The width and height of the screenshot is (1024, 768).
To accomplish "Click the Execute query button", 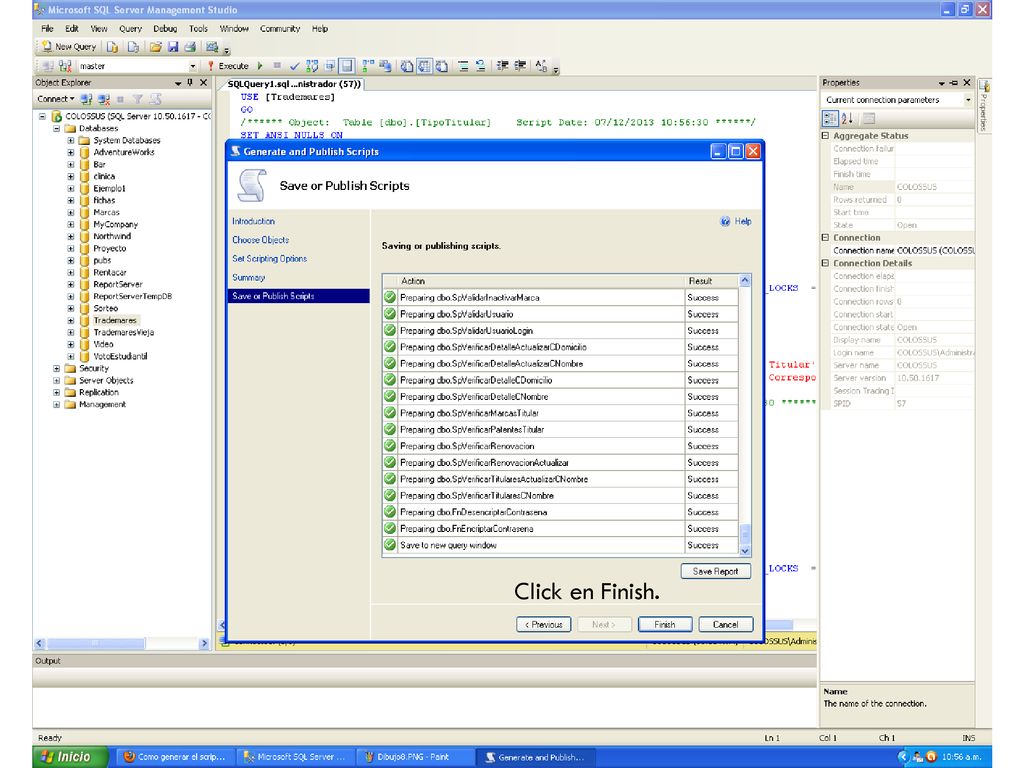I will pos(228,66).
